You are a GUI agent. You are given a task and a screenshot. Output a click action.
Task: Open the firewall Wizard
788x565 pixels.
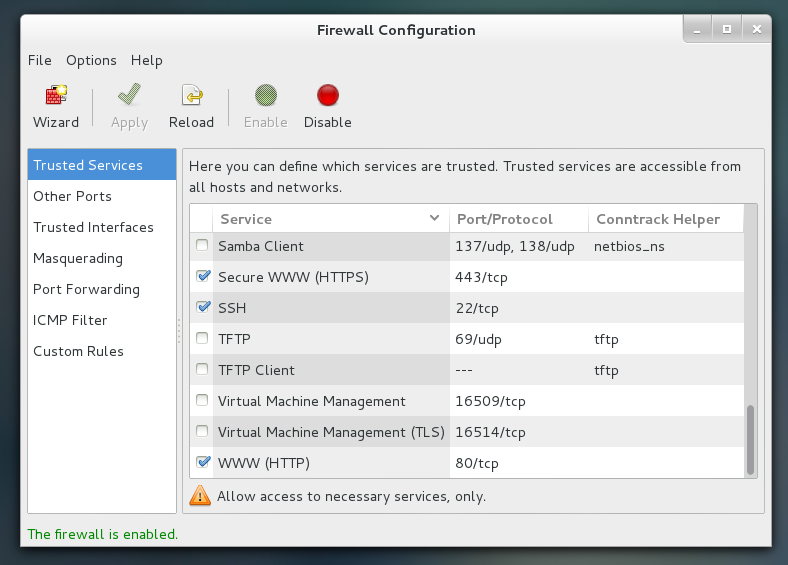point(56,107)
